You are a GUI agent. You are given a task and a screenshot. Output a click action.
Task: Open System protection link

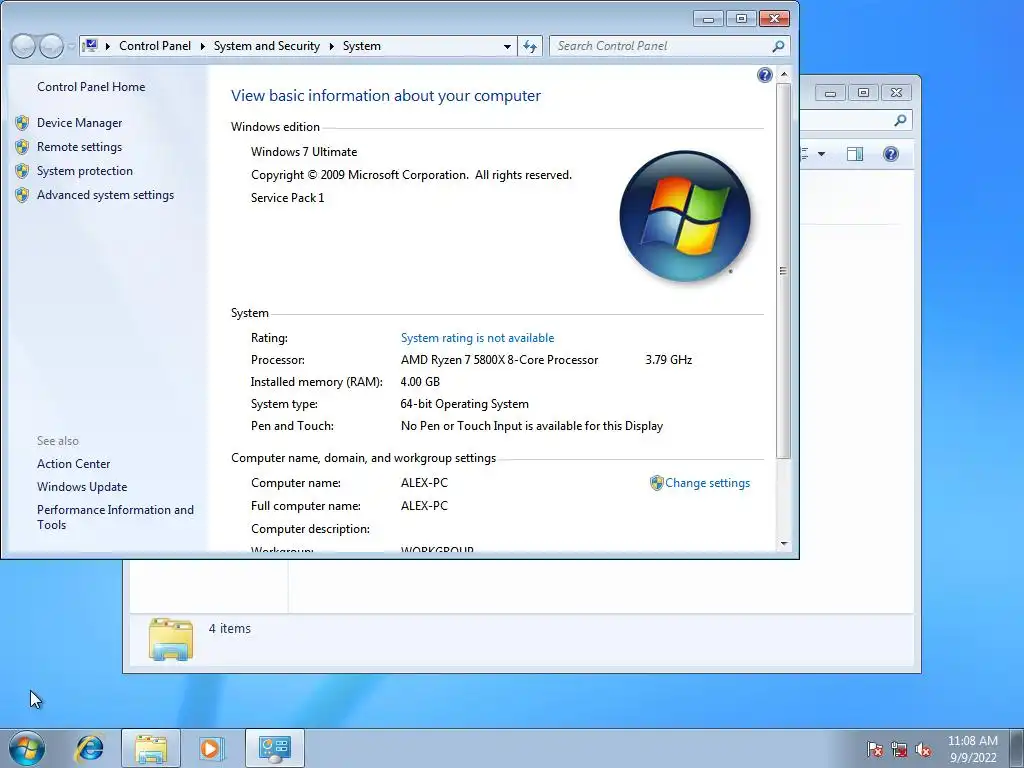(84, 171)
